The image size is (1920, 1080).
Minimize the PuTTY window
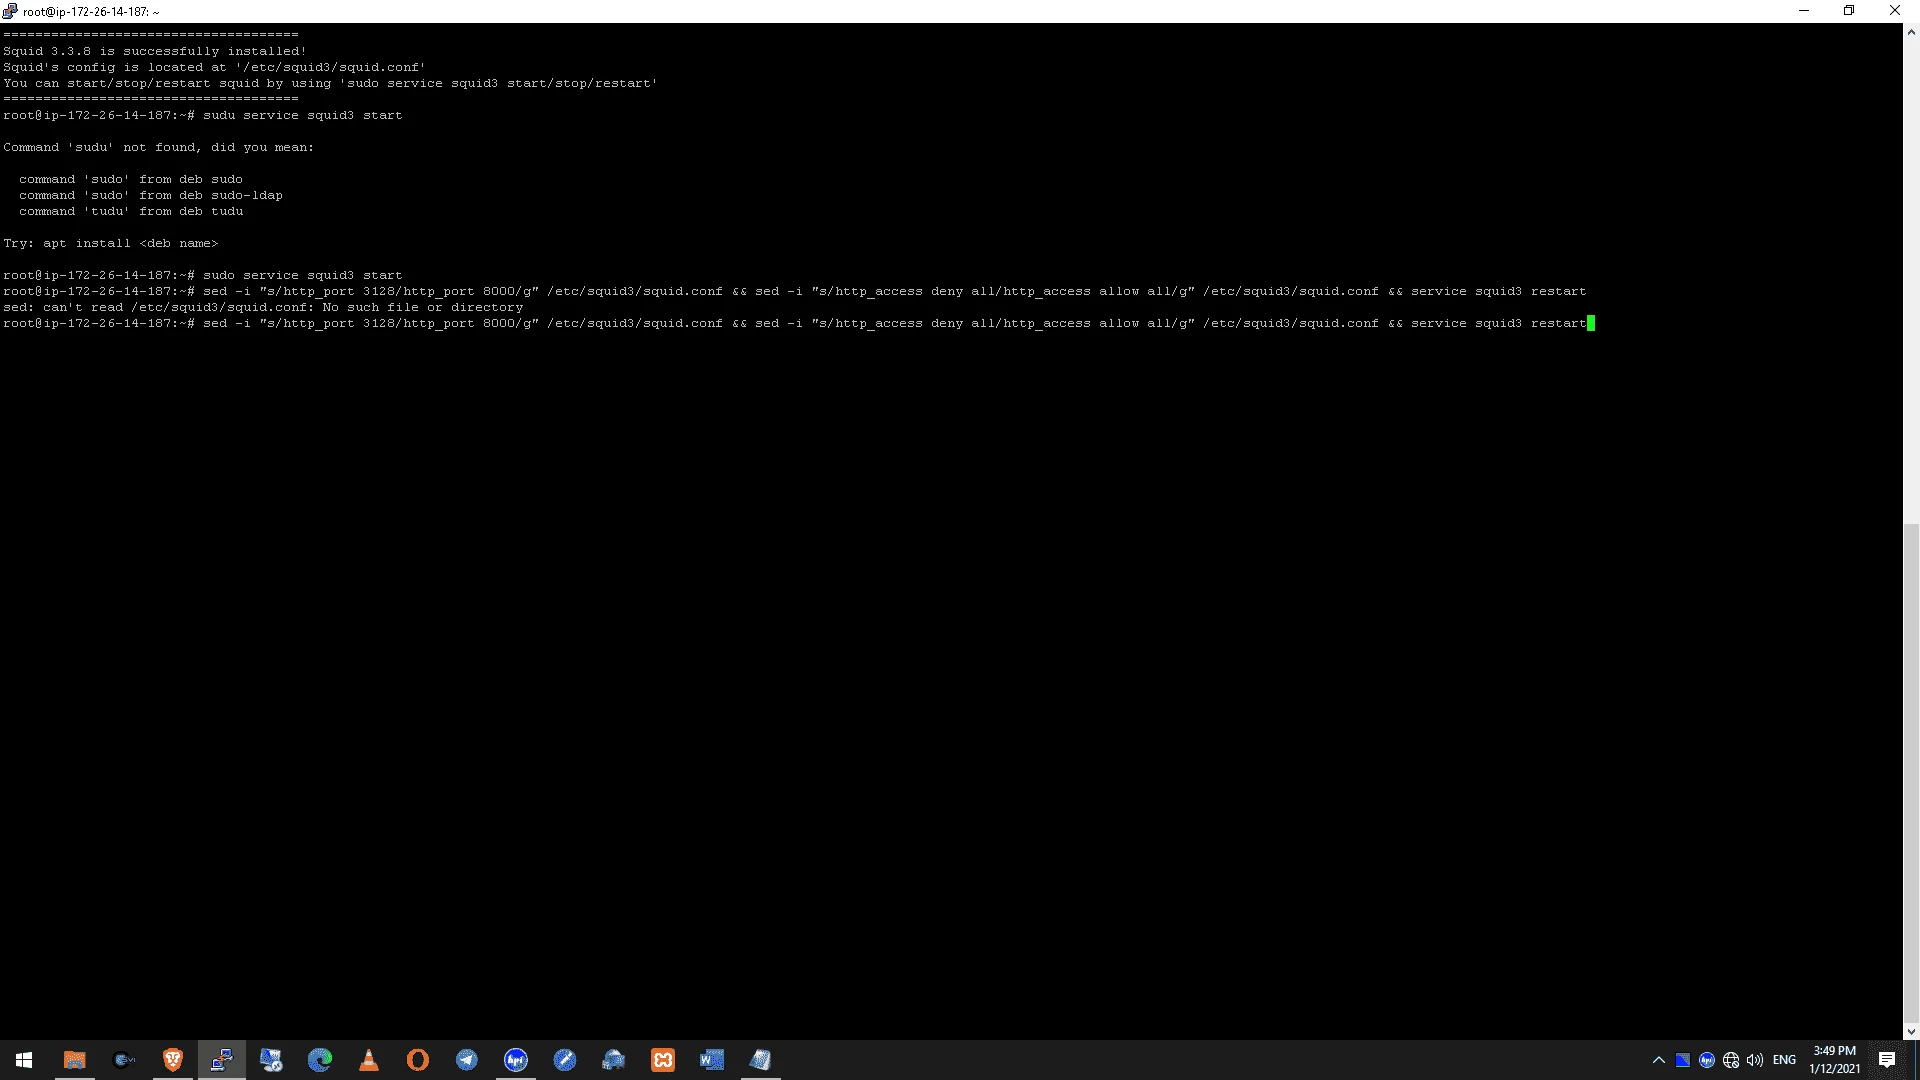coord(1804,11)
